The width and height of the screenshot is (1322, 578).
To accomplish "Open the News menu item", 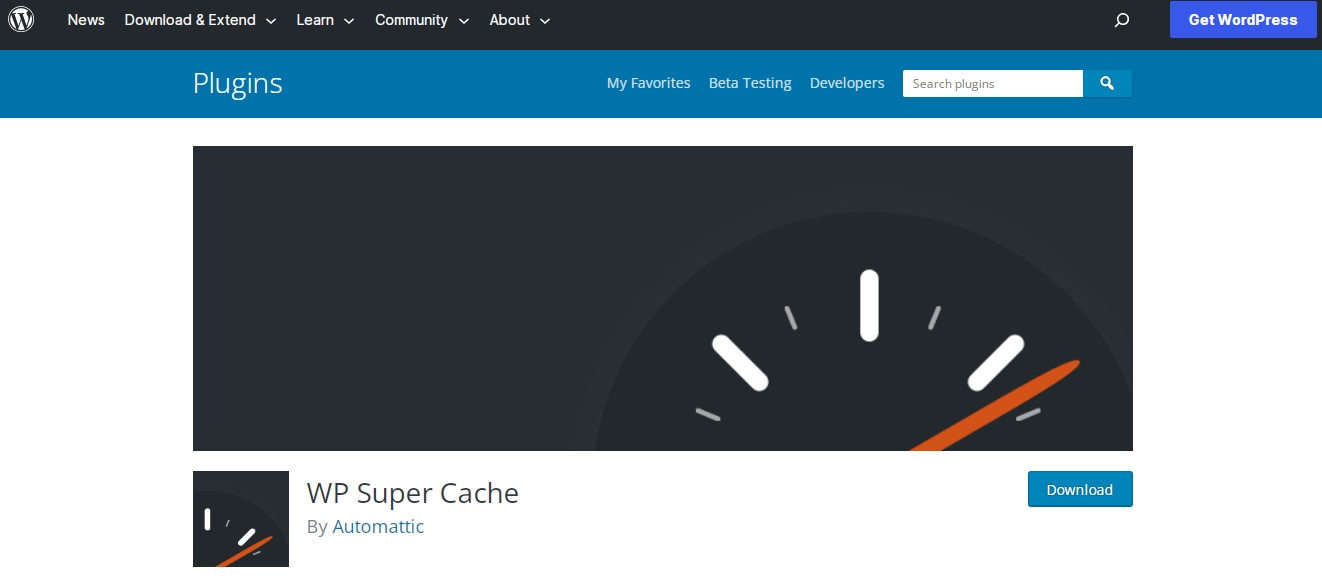I will tap(86, 20).
